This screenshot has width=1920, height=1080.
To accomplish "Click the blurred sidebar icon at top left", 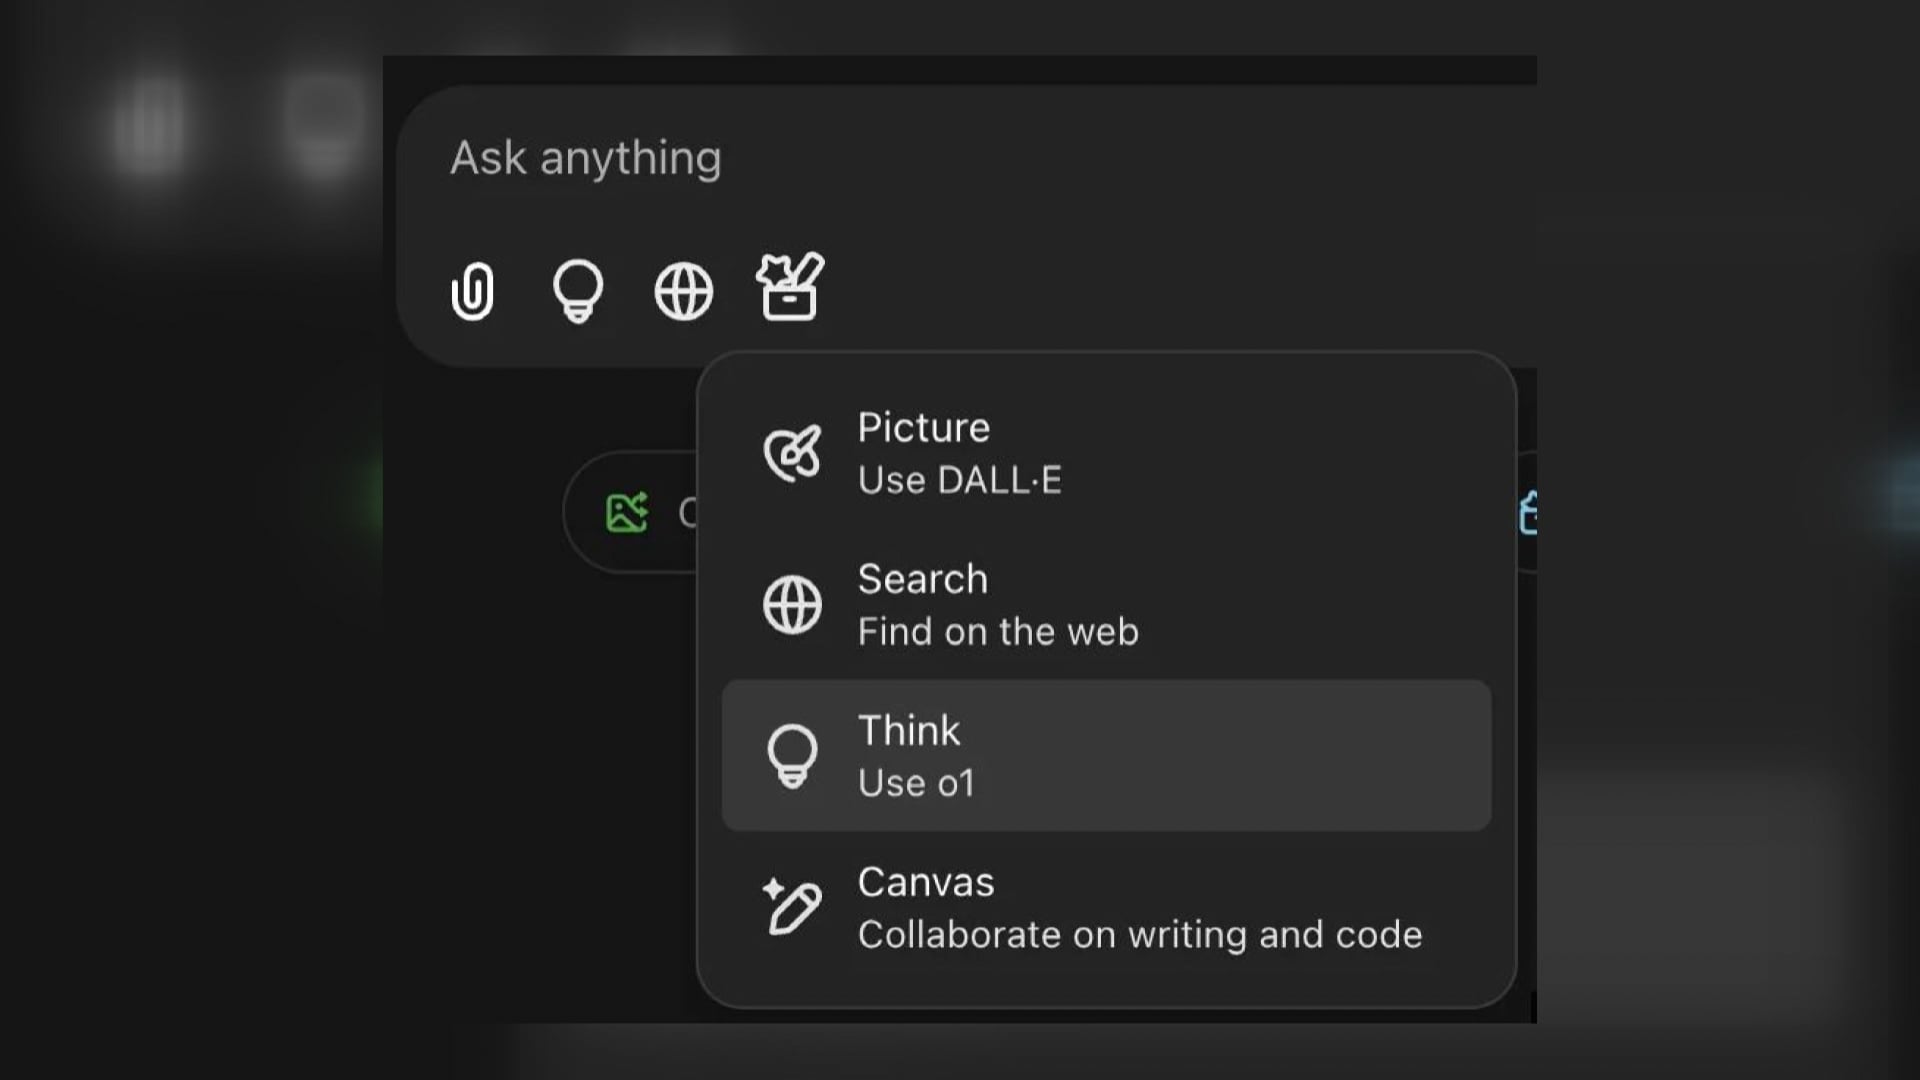I will (x=150, y=125).
